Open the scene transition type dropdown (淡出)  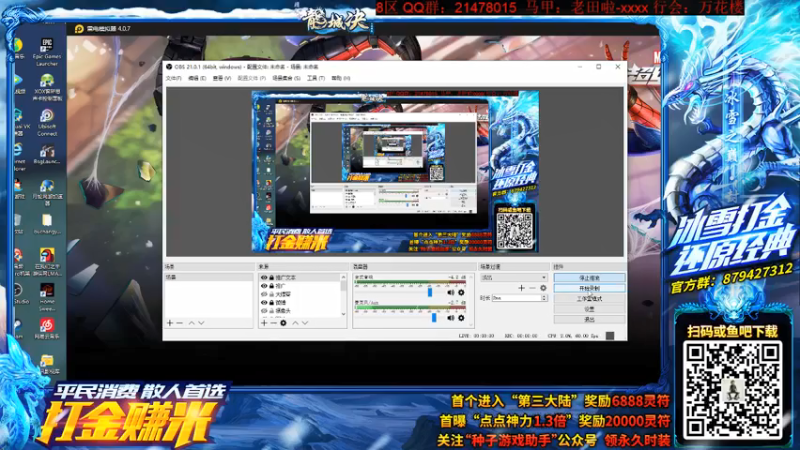coord(513,278)
